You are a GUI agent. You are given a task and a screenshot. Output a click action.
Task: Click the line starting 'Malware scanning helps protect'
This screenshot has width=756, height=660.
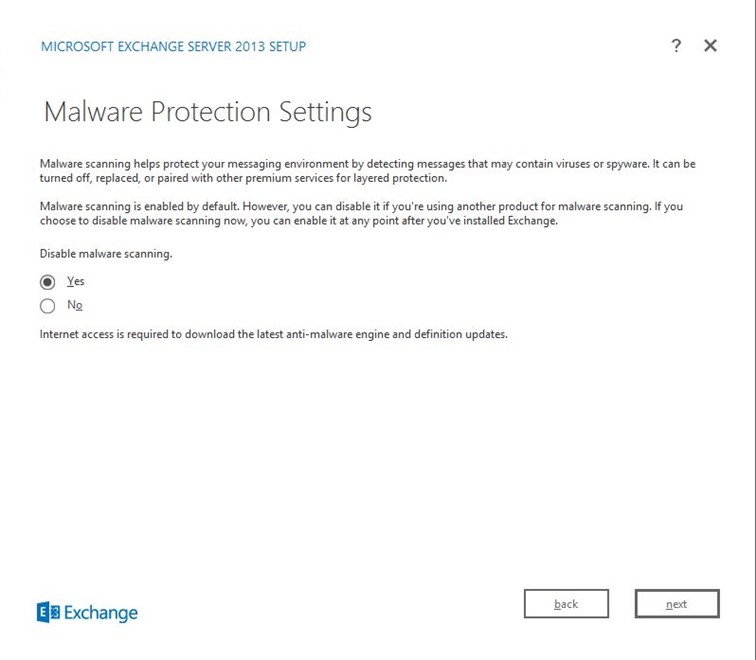(367, 163)
